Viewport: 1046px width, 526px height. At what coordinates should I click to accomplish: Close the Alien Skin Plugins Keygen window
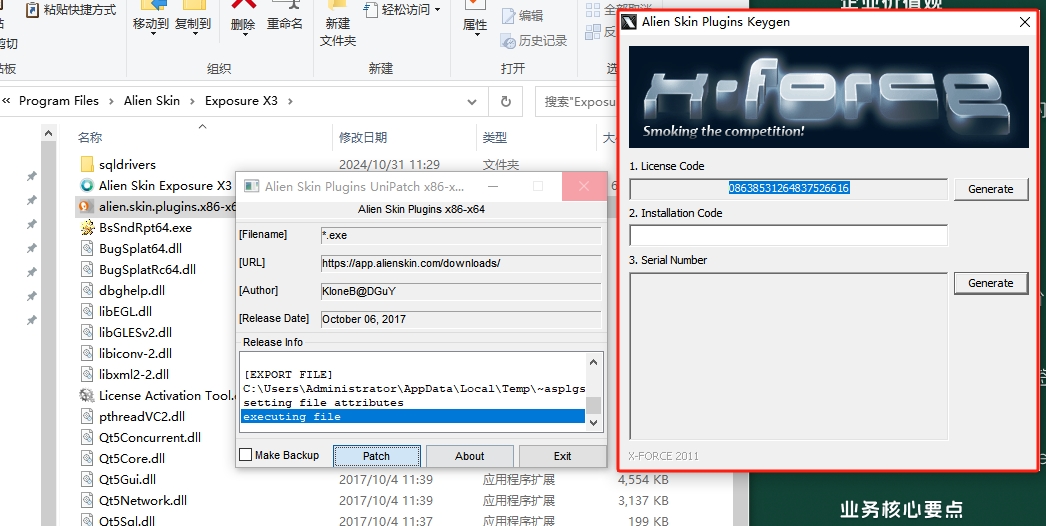(x=1025, y=22)
